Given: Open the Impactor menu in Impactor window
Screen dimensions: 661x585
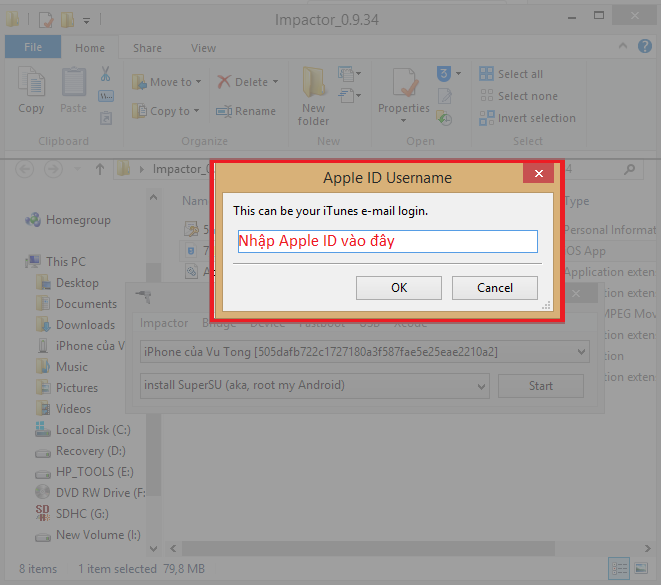Looking at the screenshot, I should pos(164,323).
